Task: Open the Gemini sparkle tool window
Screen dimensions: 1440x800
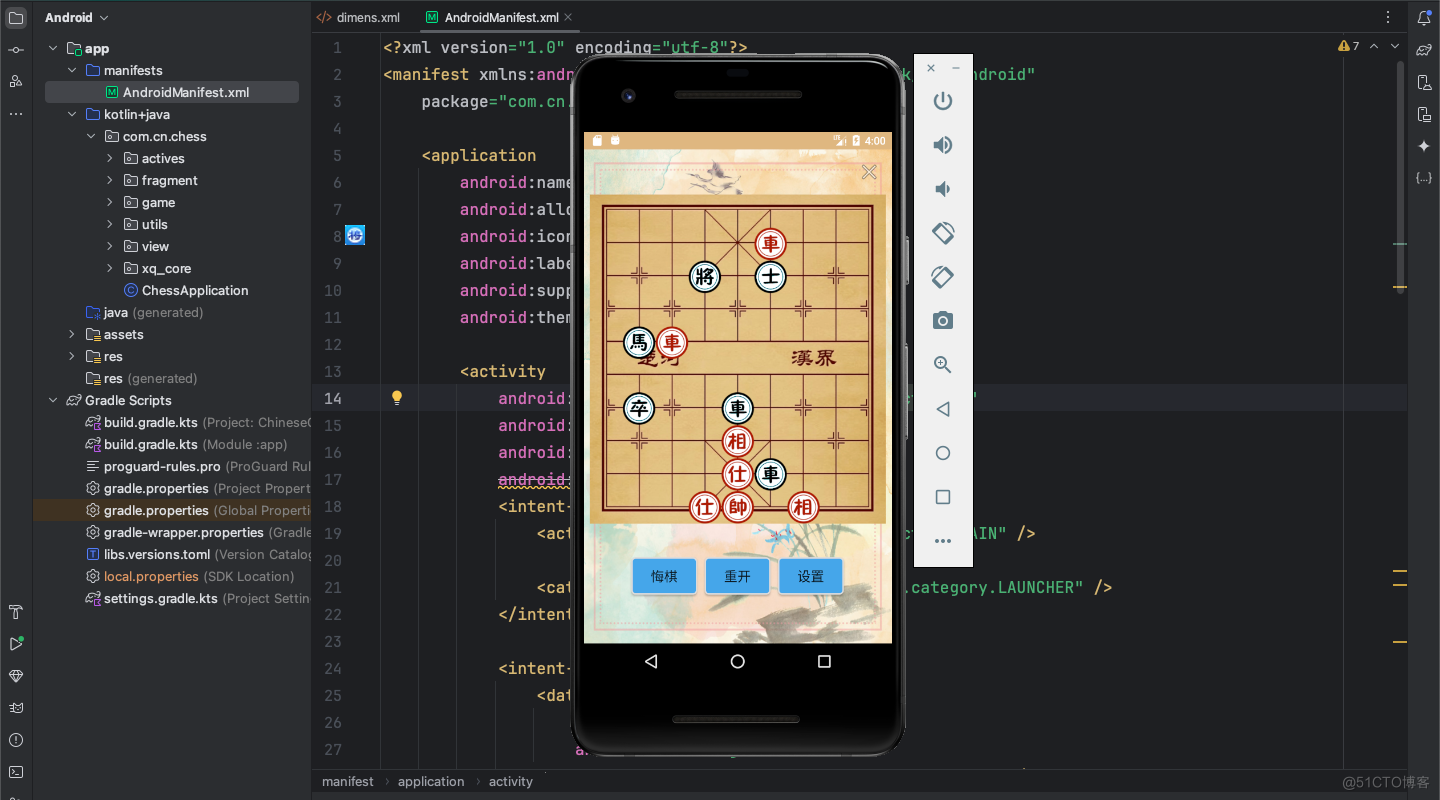Action: 1424,146
